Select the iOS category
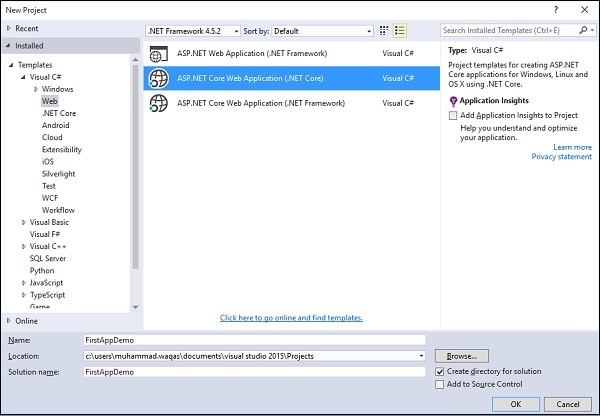 pos(48,162)
